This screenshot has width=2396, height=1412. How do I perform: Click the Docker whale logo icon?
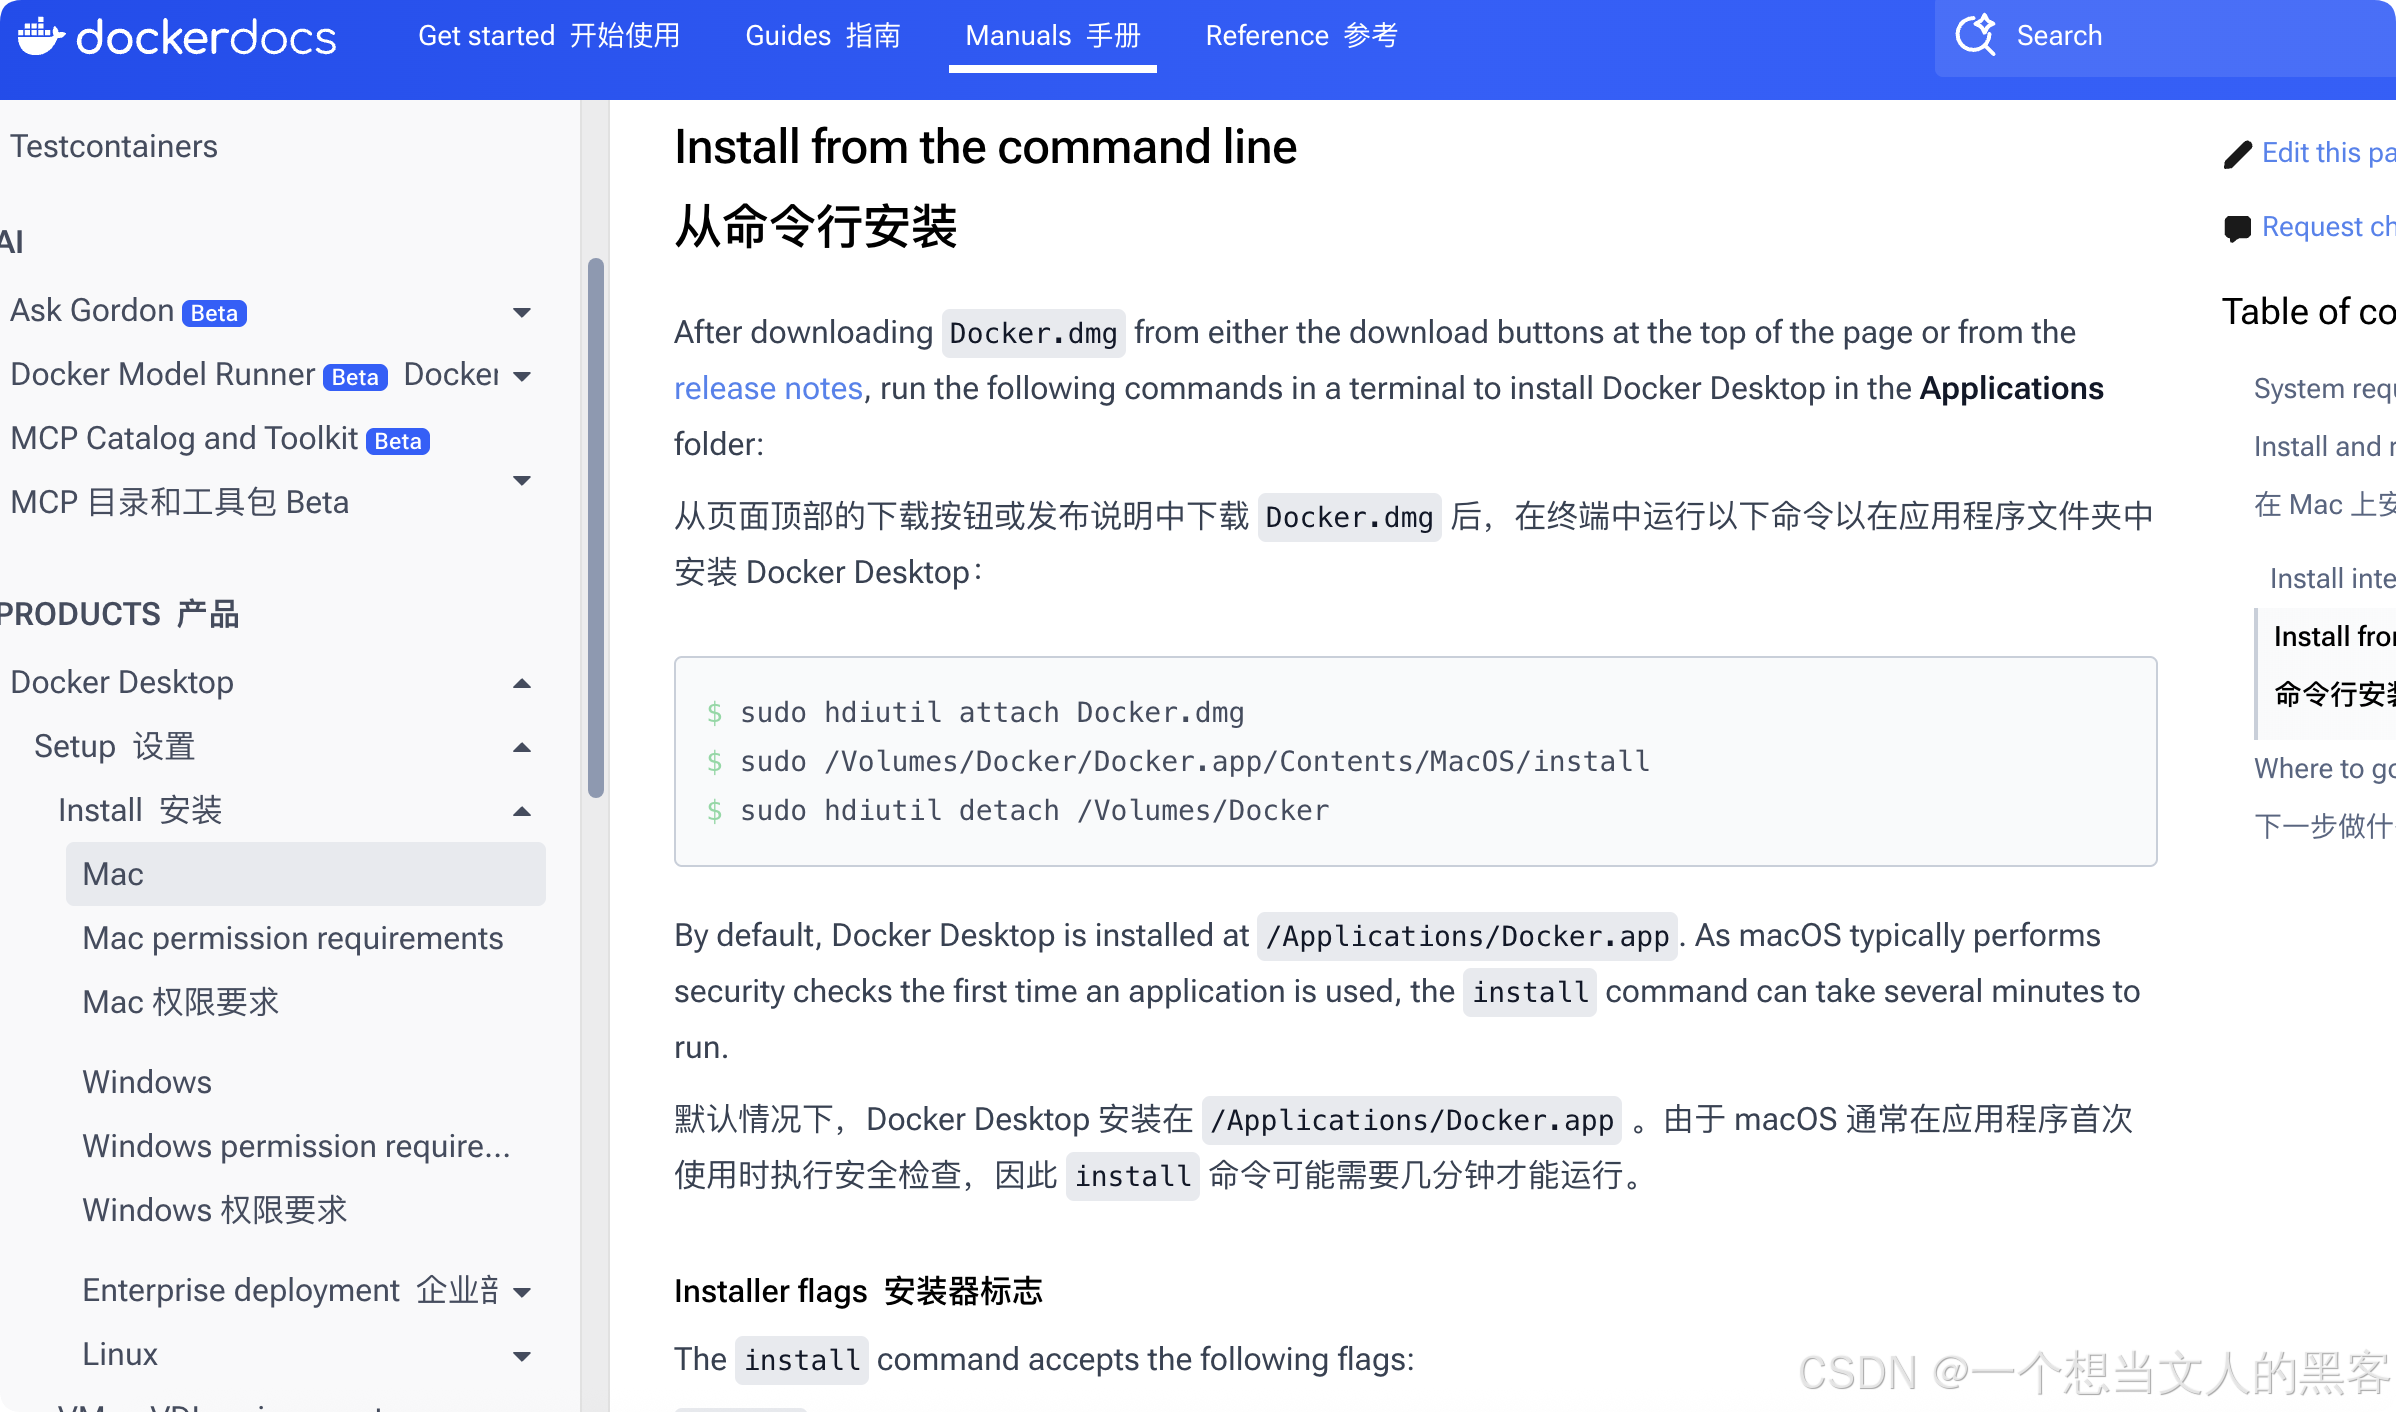pyautogui.click(x=41, y=37)
